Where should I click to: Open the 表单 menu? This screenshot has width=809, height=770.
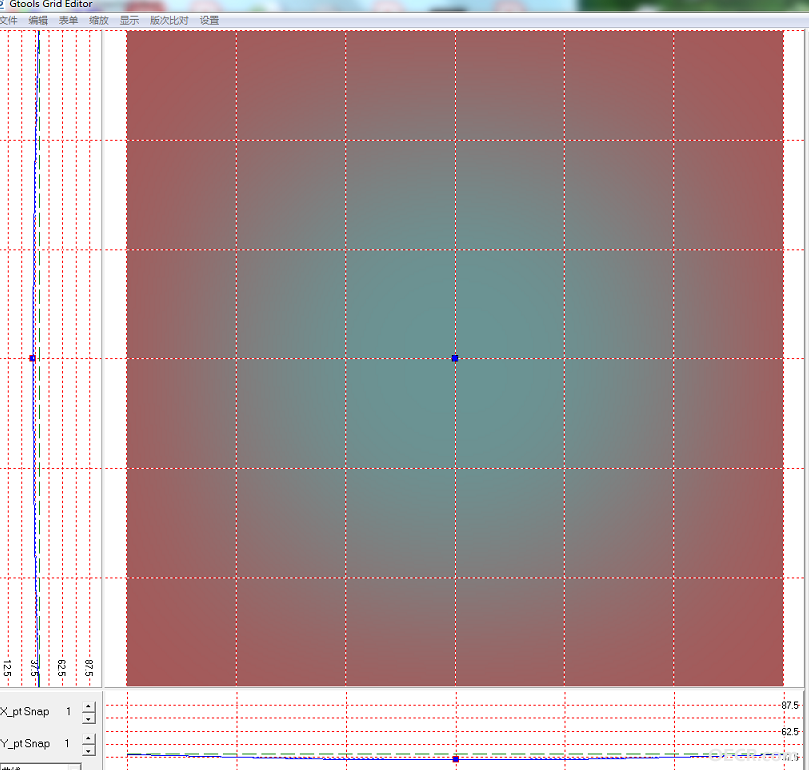point(68,21)
